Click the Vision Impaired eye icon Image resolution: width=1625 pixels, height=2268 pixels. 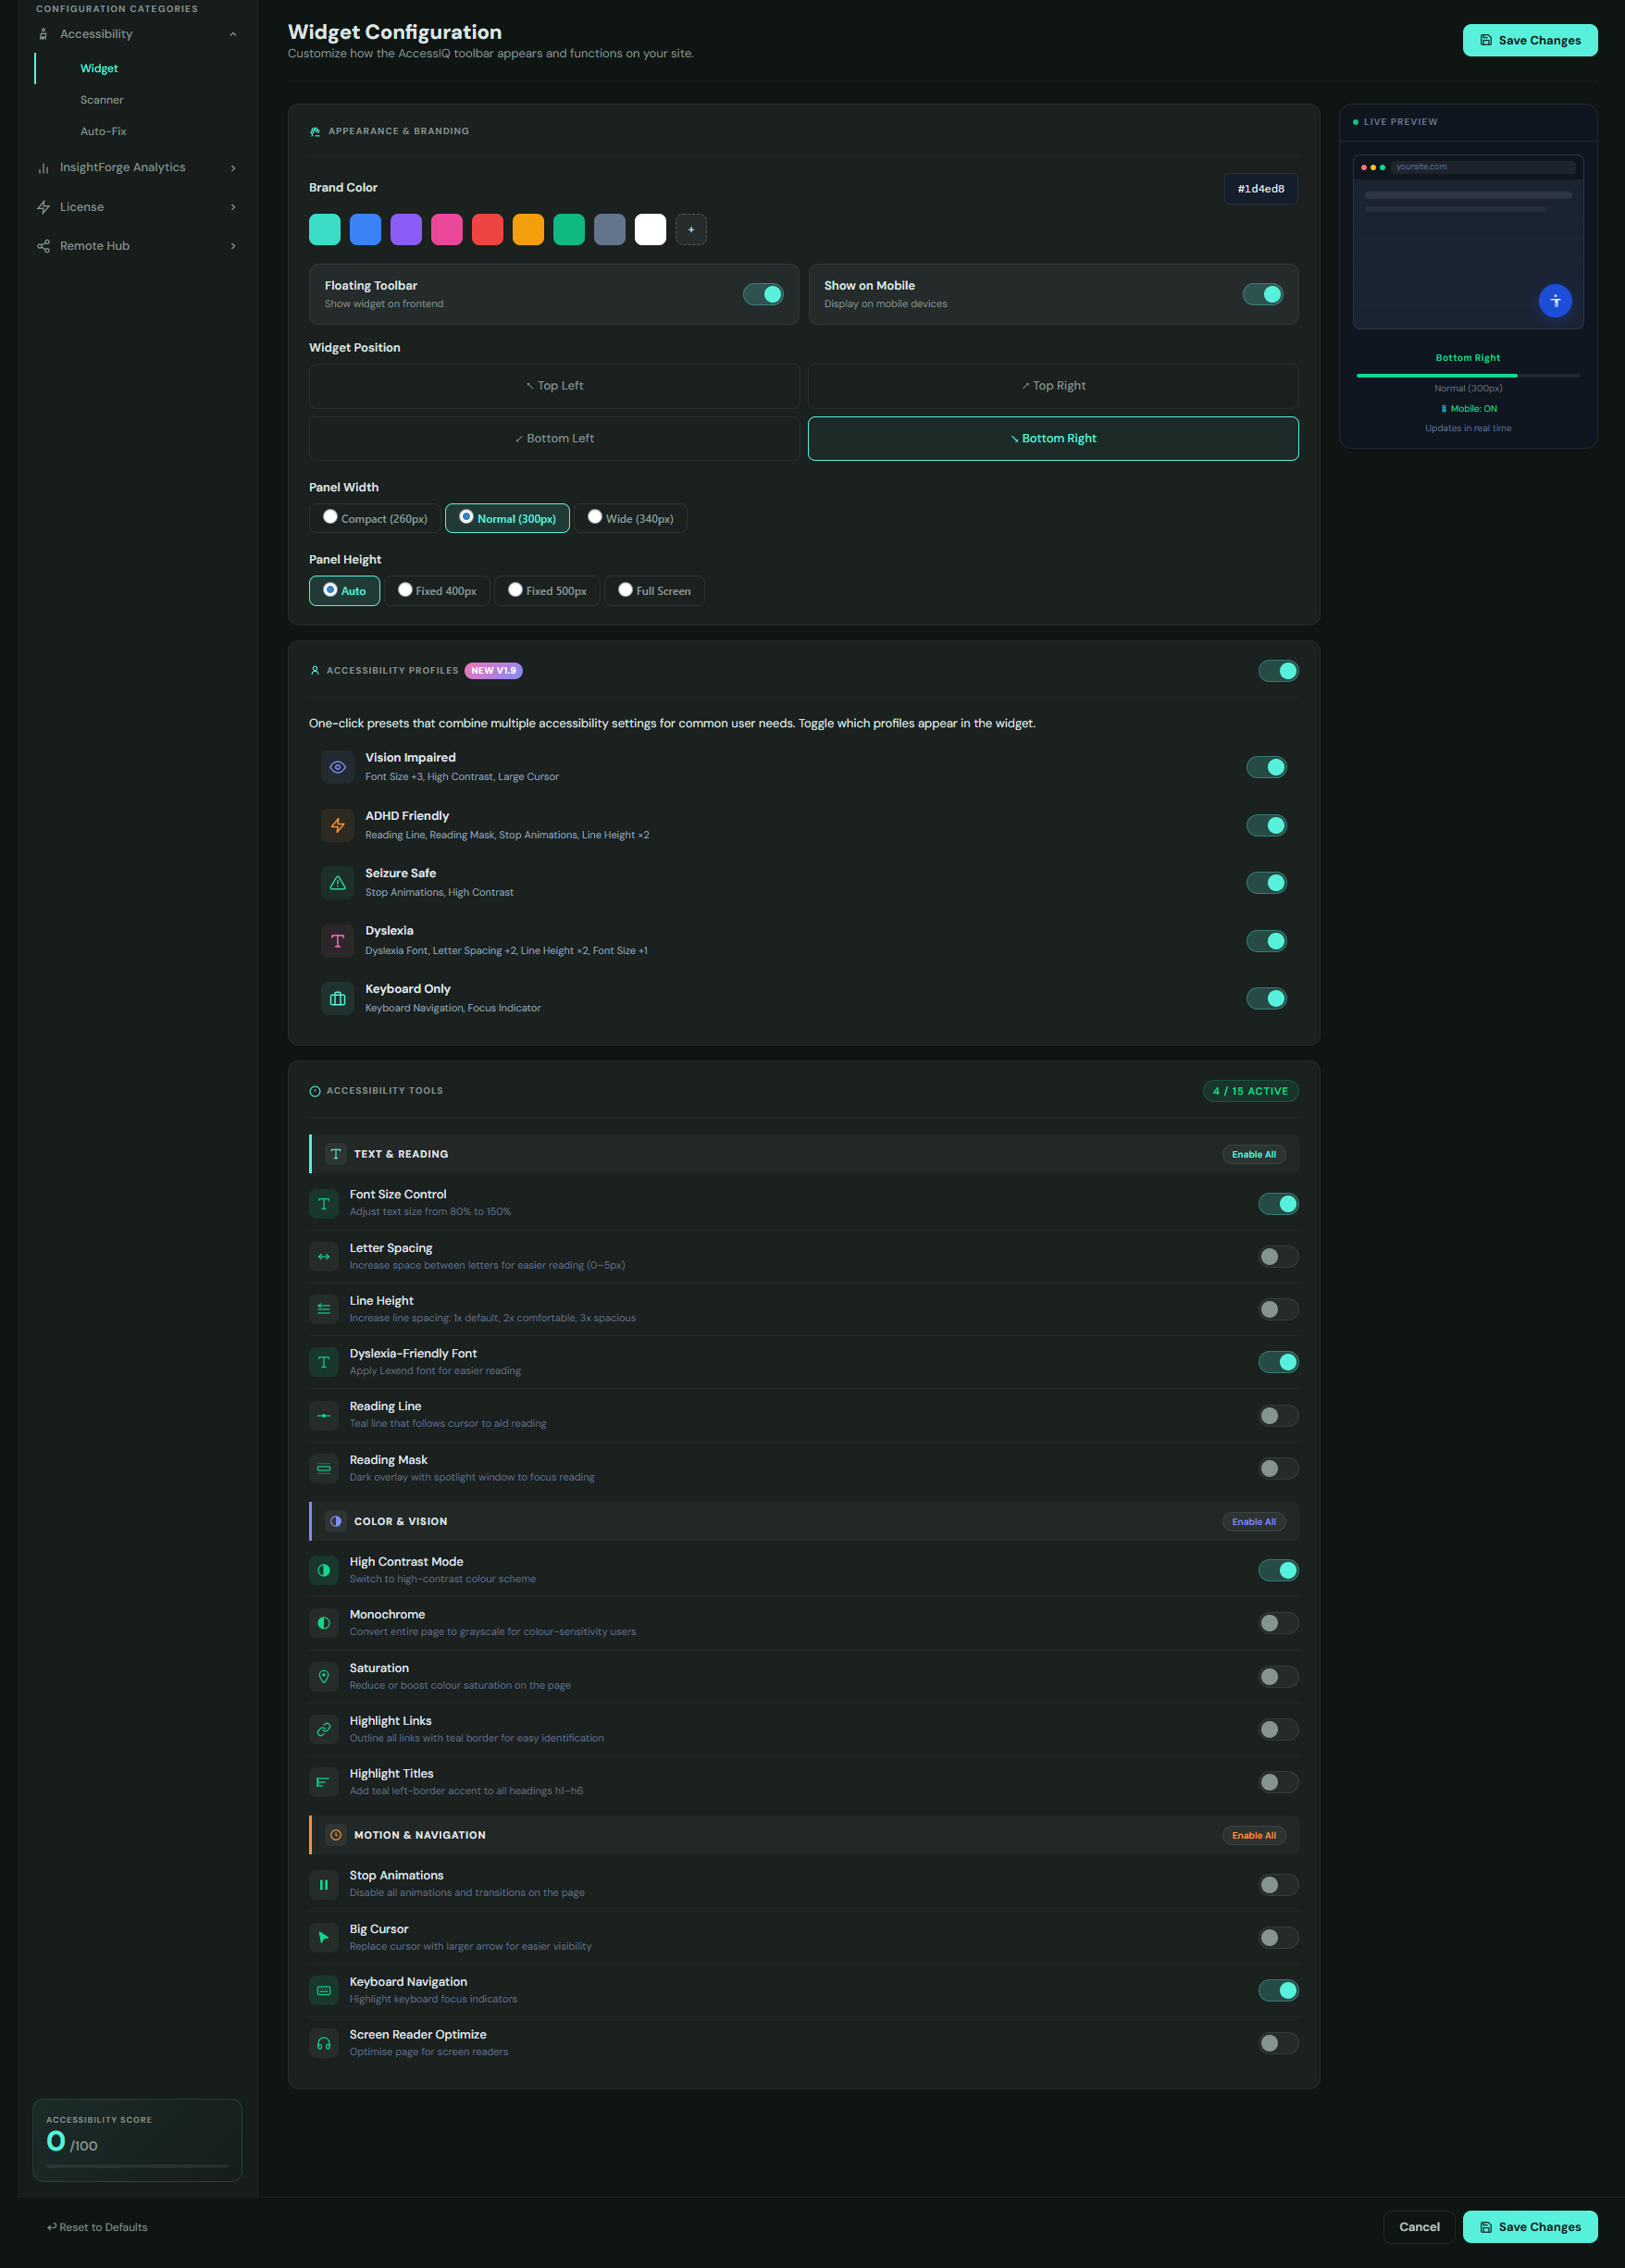click(x=337, y=767)
